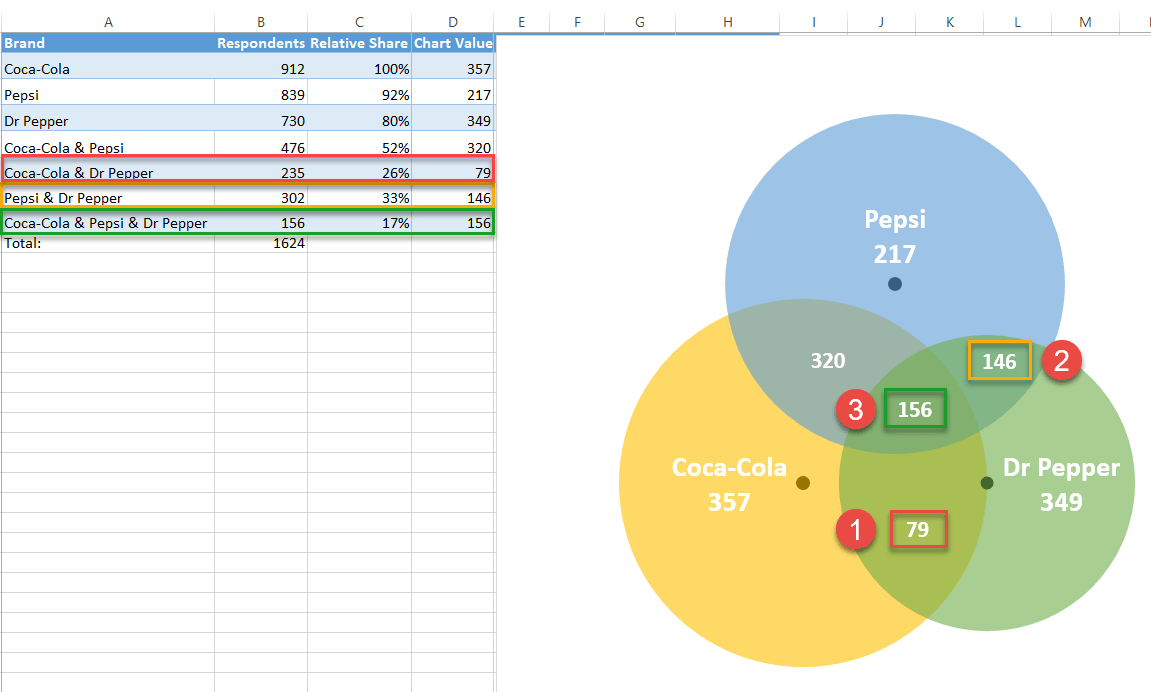Screen dimensions: 1151x692
Task: Select column A header
Action: click(x=107, y=21)
